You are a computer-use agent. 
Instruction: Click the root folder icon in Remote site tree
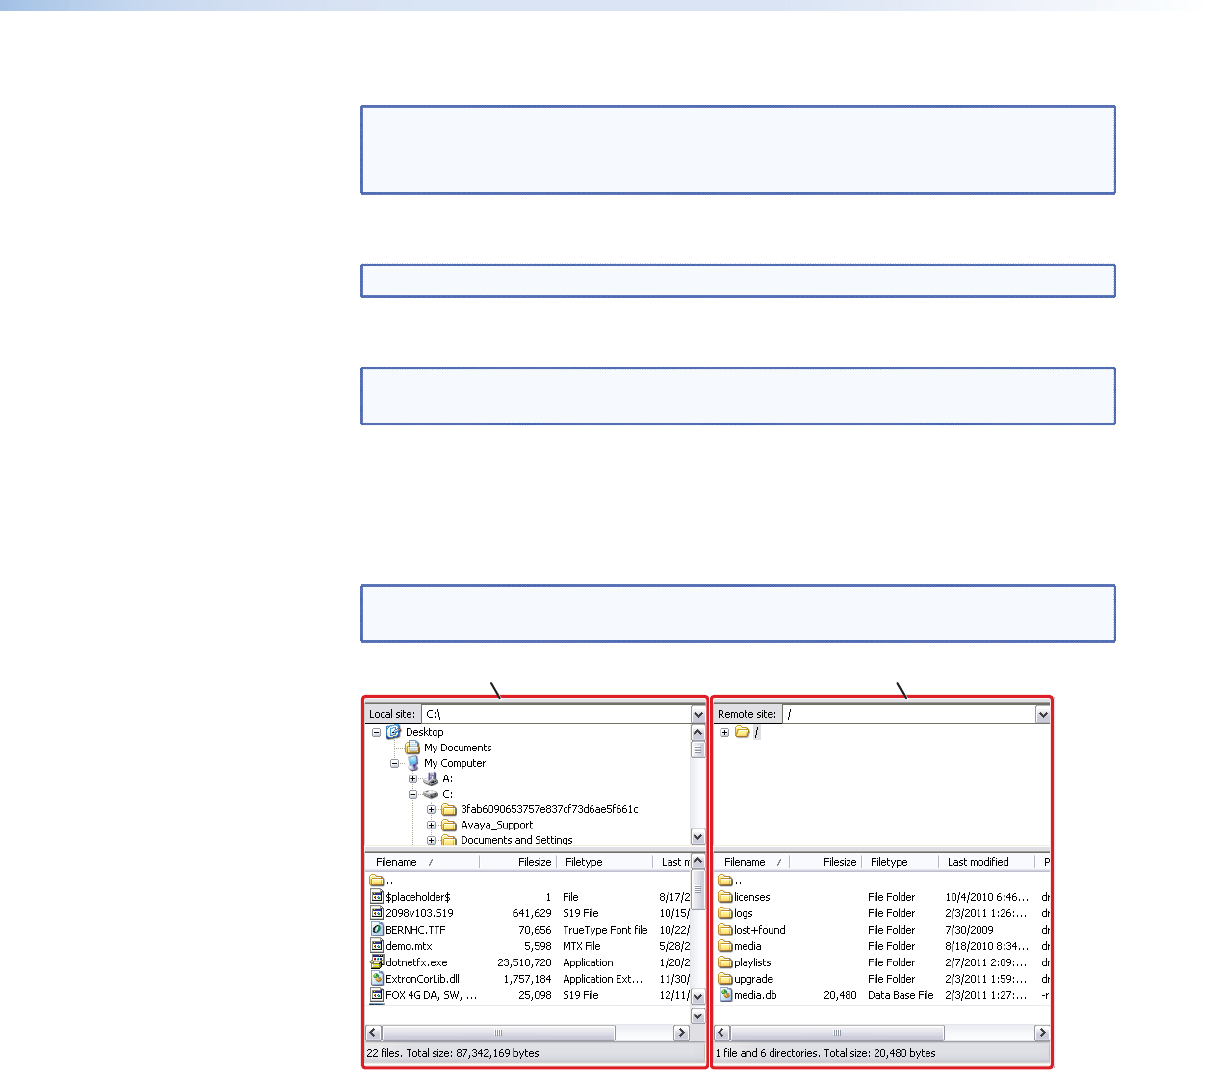coord(742,732)
